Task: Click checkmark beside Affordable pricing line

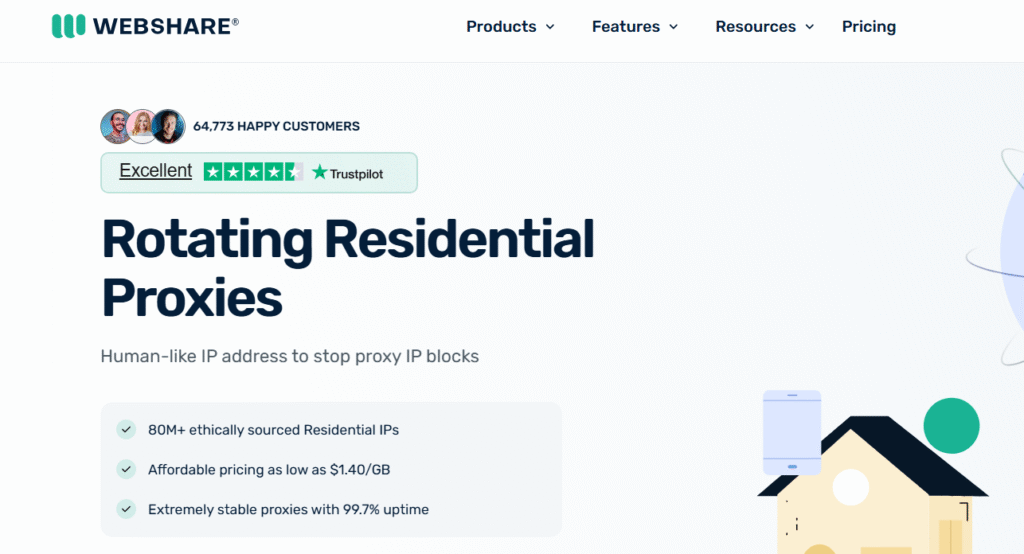Action: tap(126, 469)
